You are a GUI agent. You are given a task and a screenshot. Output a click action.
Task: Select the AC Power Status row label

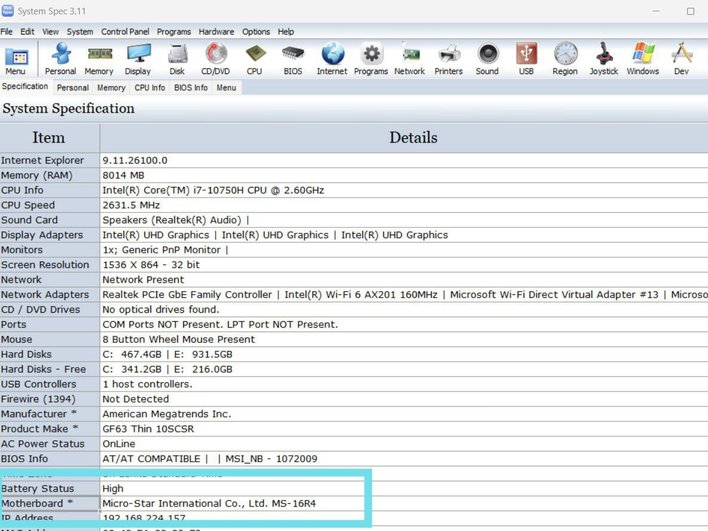(x=42, y=443)
